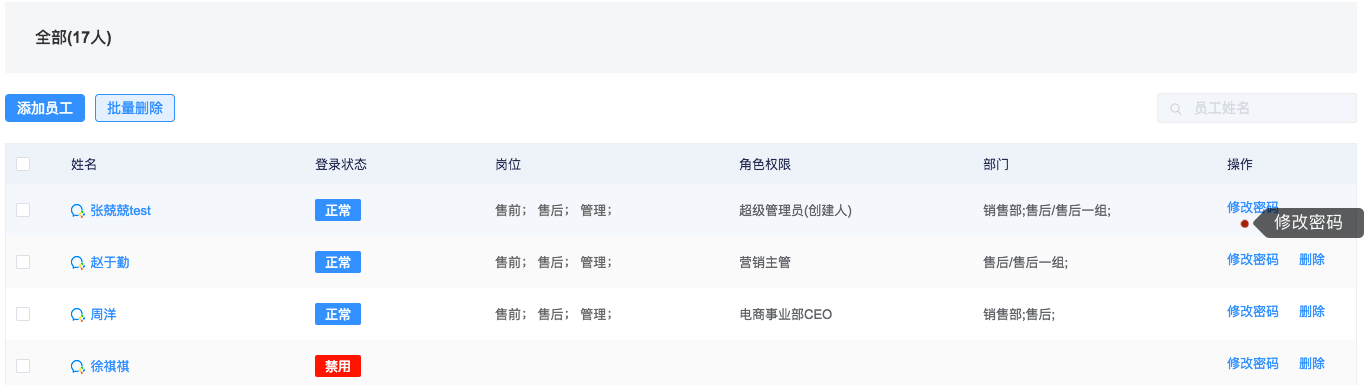The width and height of the screenshot is (1365, 385).
Task: Click 删除 in 赵于勤's row
Action: pos(1312,260)
